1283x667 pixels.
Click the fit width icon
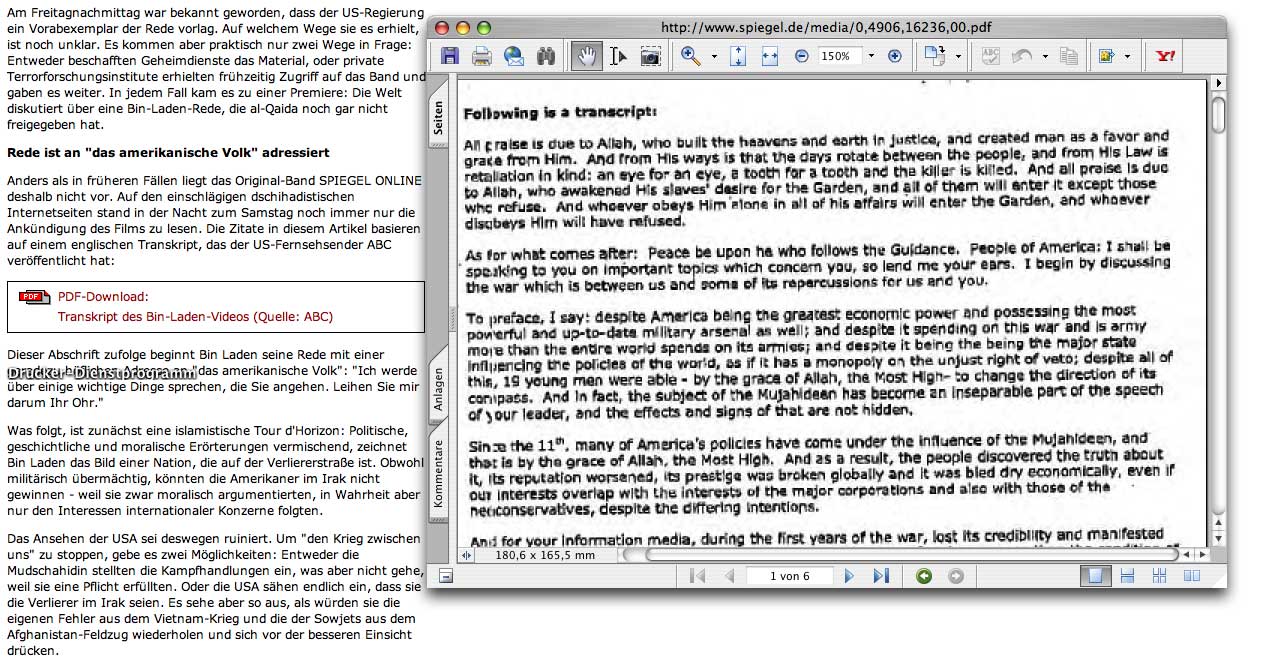[x=769, y=57]
